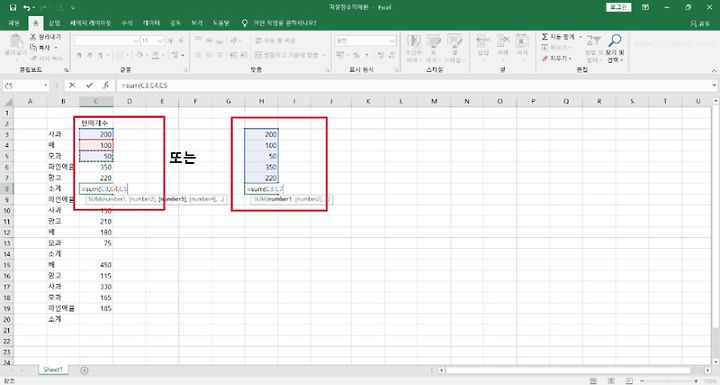Click the AutoSum (자동 합계) sigma button
The width and height of the screenshot is (720, 385).
pos(557,37)
